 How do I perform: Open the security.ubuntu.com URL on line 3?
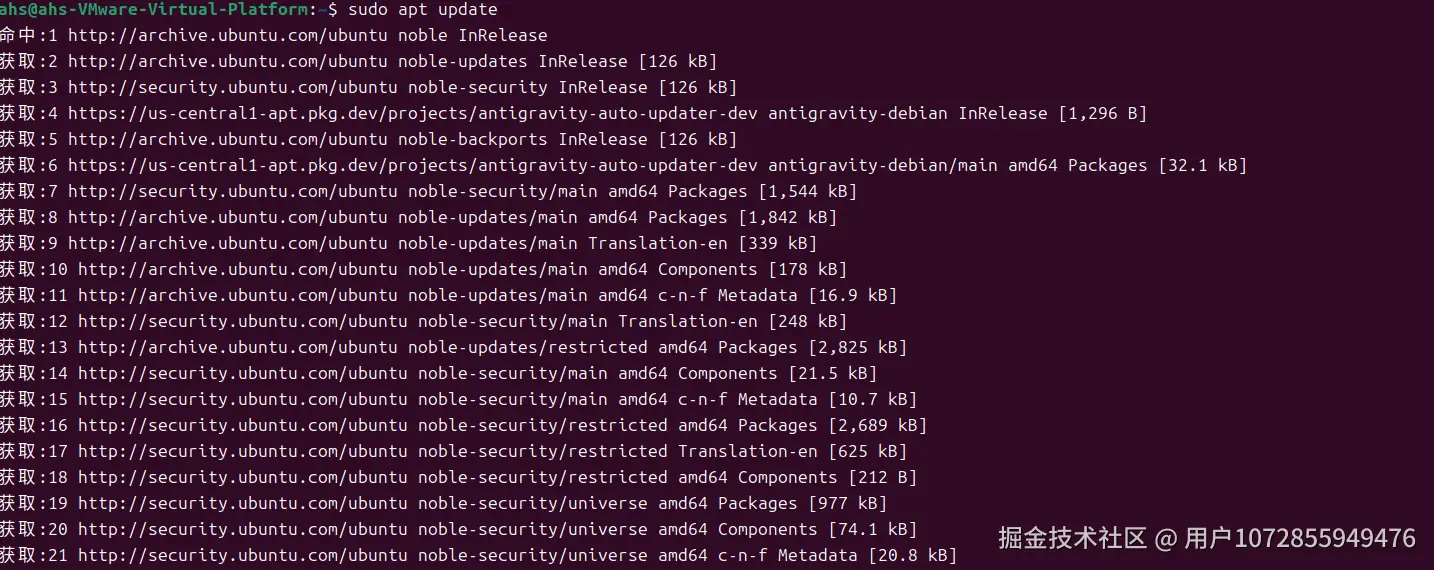[x=237, y=87]
